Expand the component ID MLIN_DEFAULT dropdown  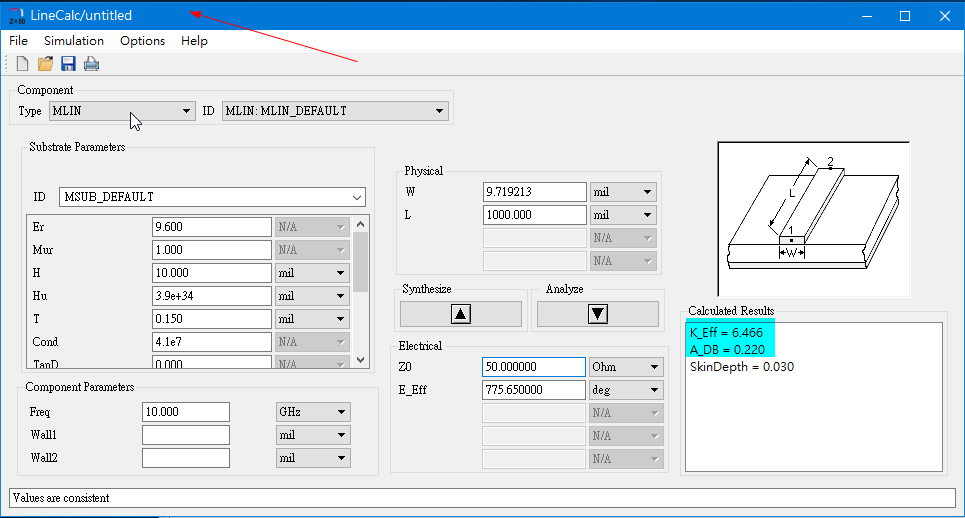click(x=335, y=111)
